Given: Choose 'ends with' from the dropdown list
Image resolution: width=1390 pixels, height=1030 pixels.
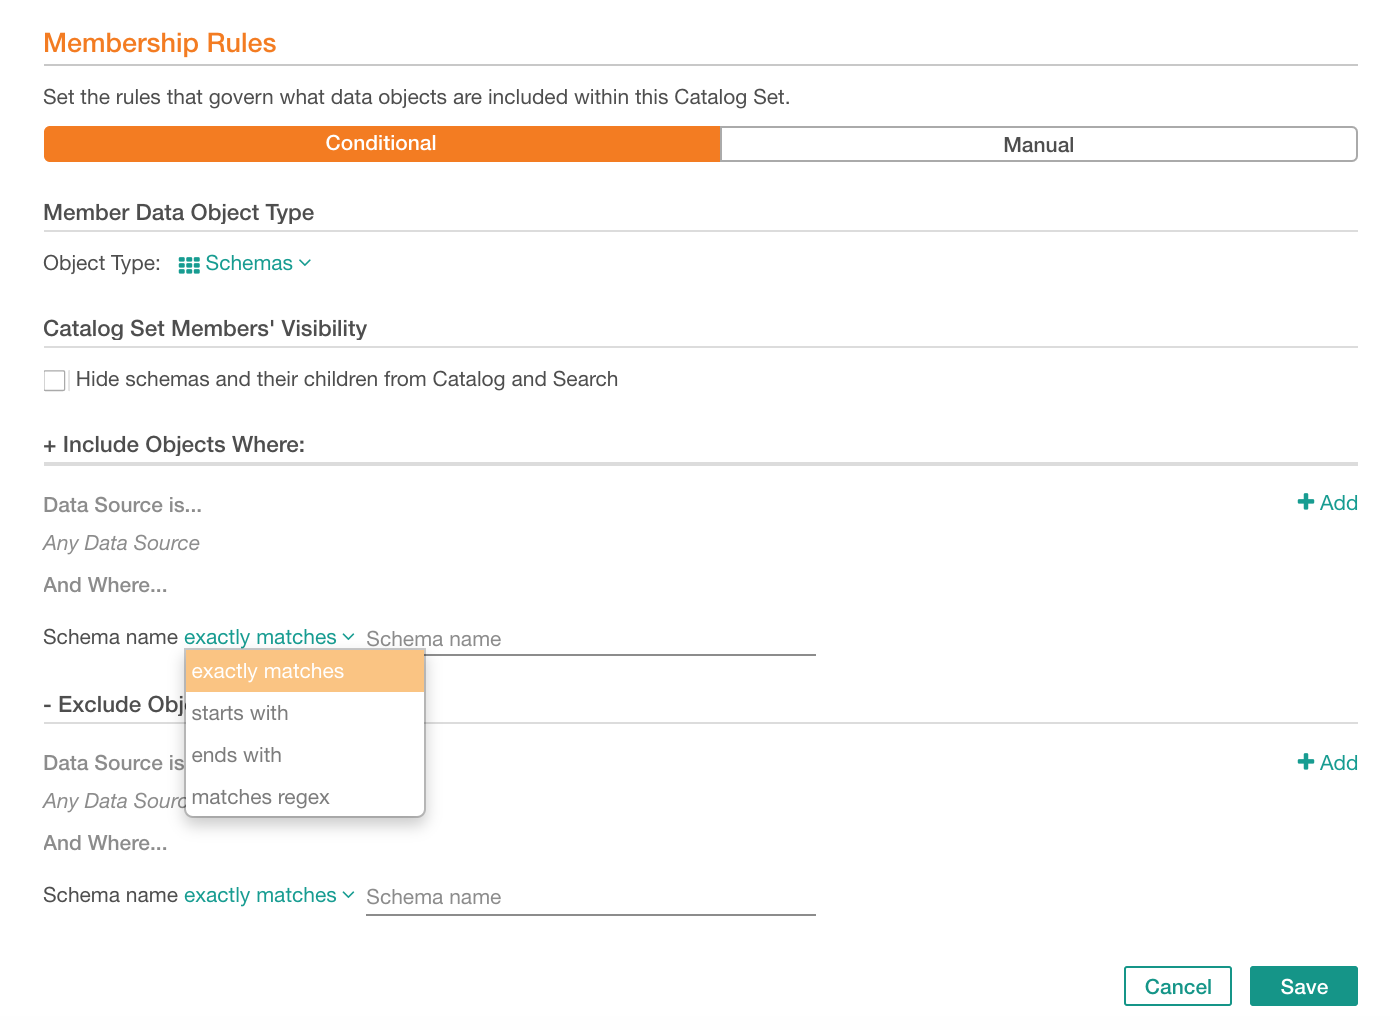Looking at the screenshot, I should tap(305, 755).
